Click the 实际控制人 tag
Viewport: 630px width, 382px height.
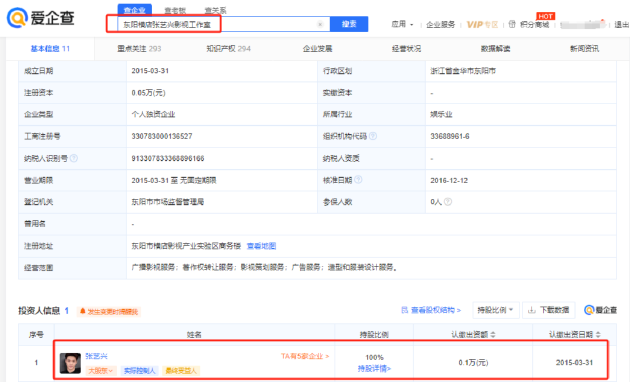139,370
